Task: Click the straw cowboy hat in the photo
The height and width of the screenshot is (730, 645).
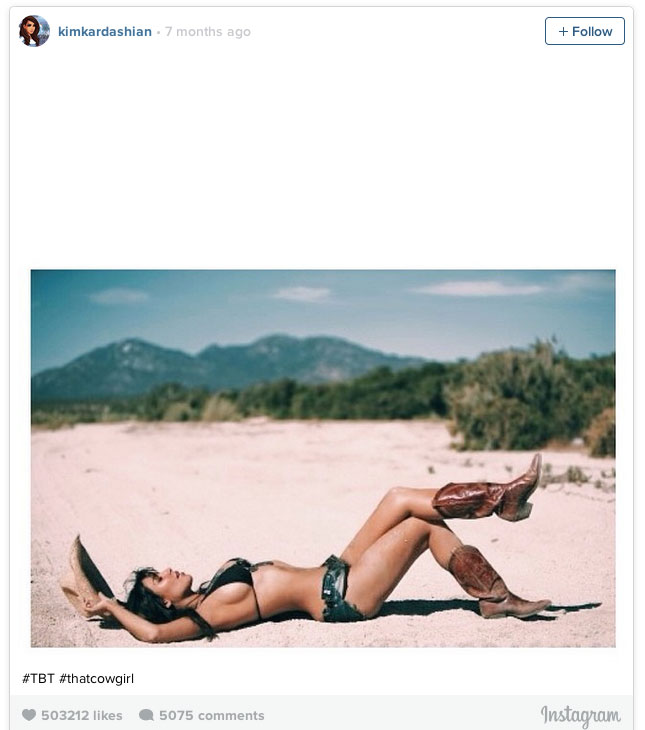Action: 85,577
